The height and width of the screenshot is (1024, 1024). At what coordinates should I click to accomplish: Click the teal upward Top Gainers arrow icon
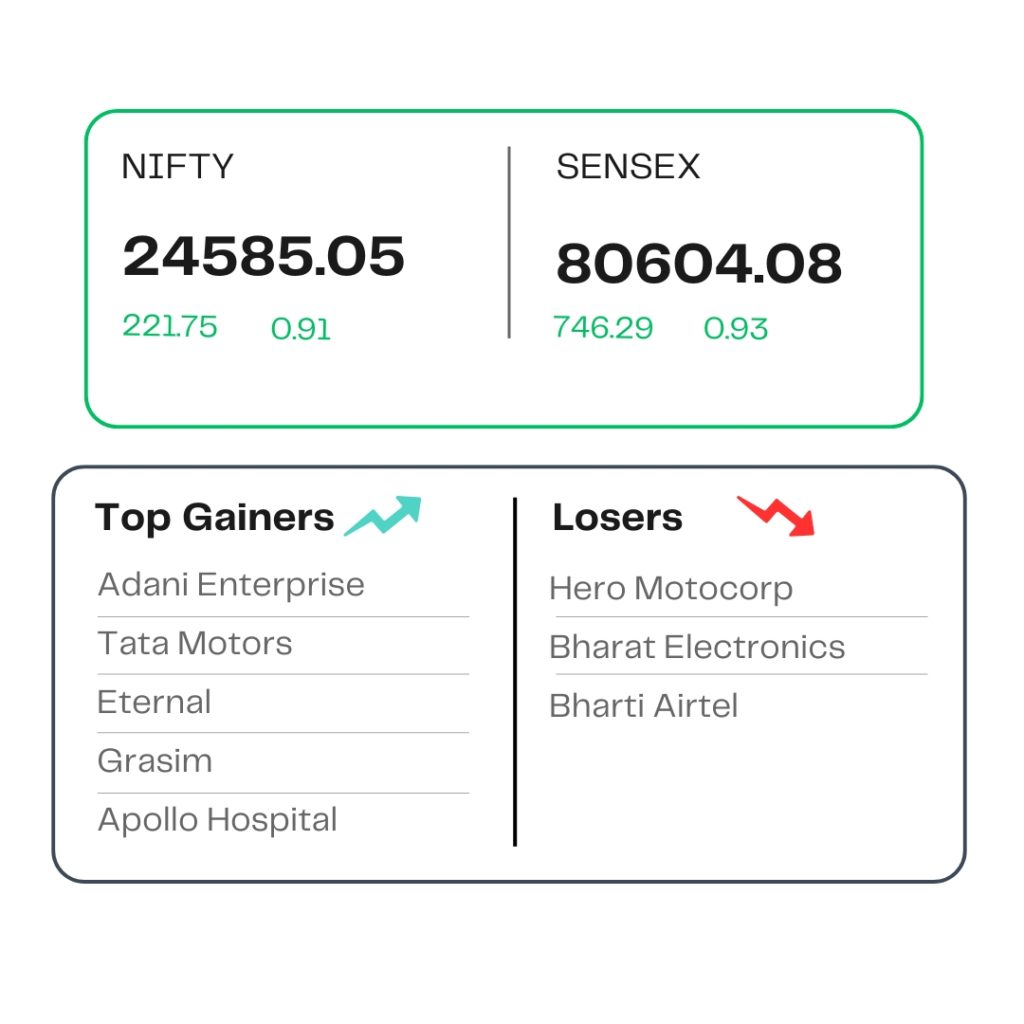point(383,516)
